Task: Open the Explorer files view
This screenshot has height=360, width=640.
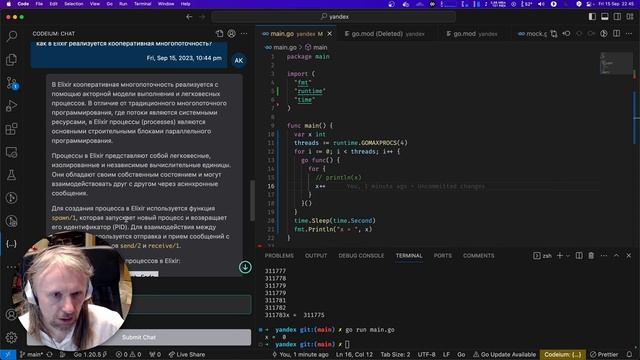Action: pos(11,60)
